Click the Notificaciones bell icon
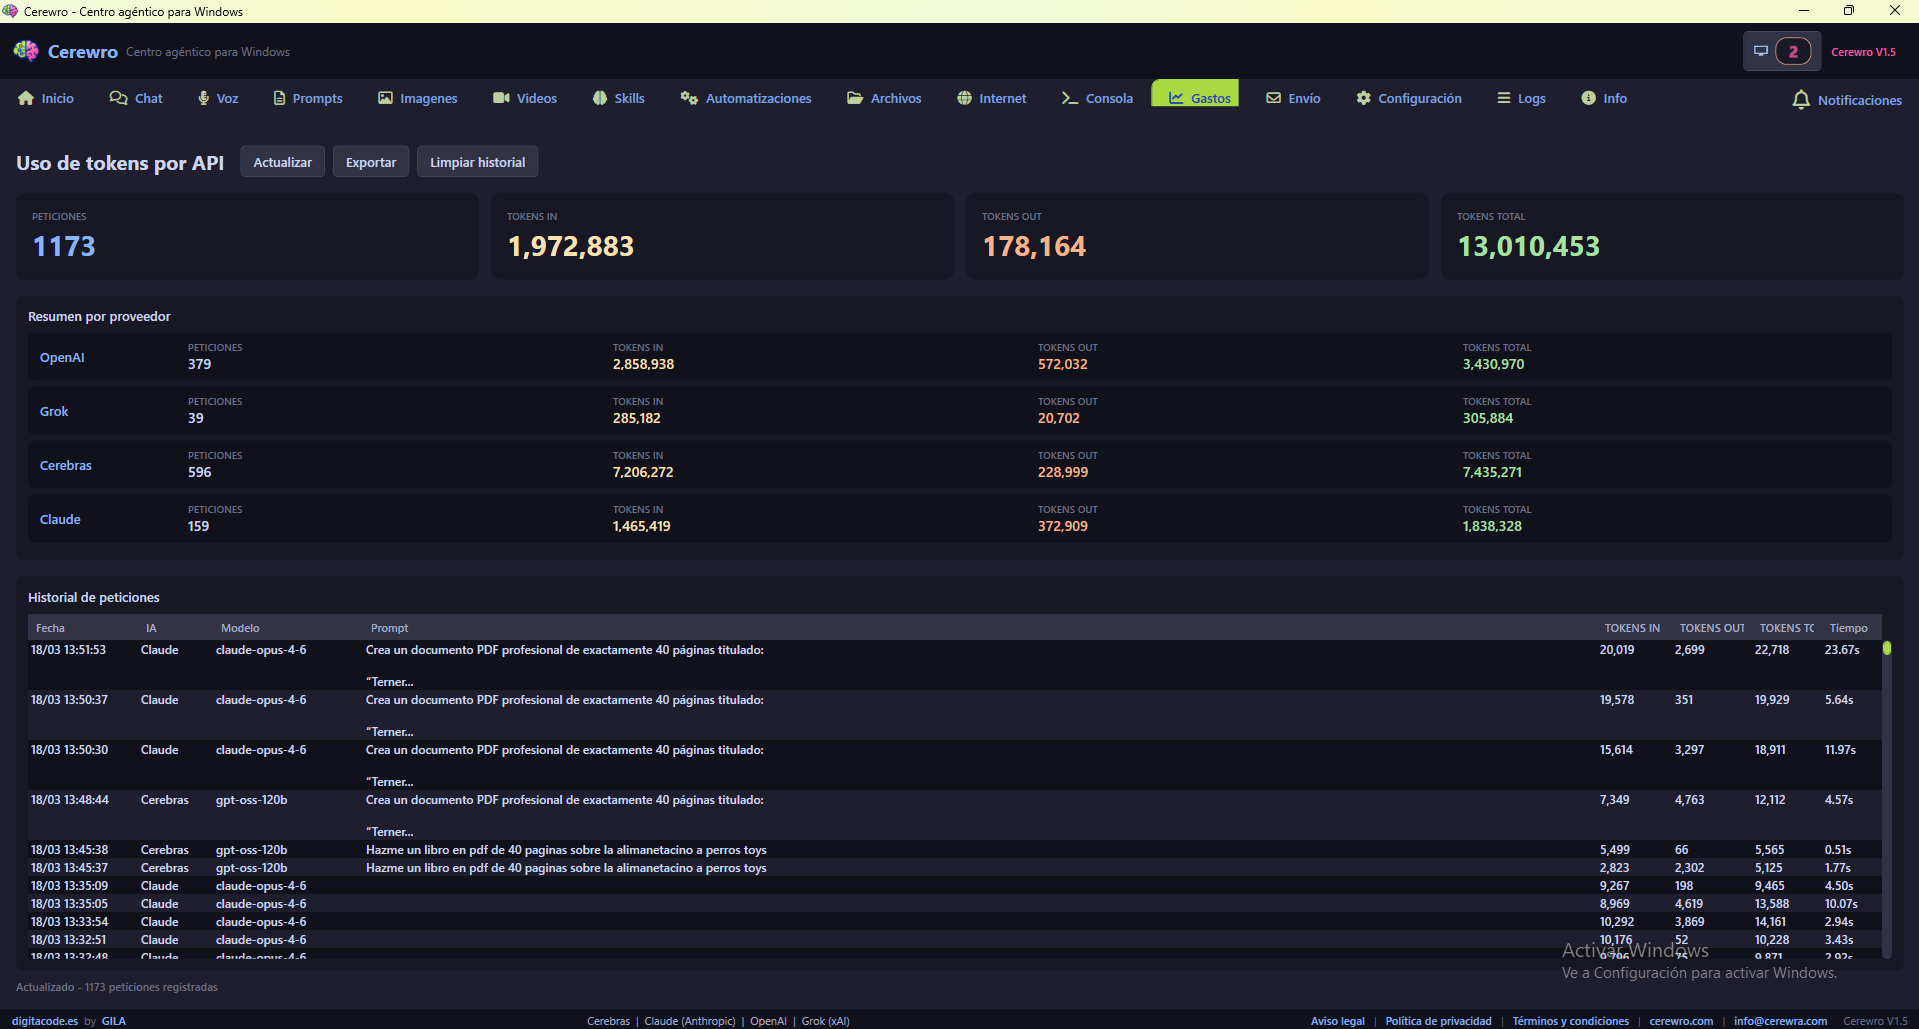This screenshot has width=1919, height=1029. point(1800,100)
